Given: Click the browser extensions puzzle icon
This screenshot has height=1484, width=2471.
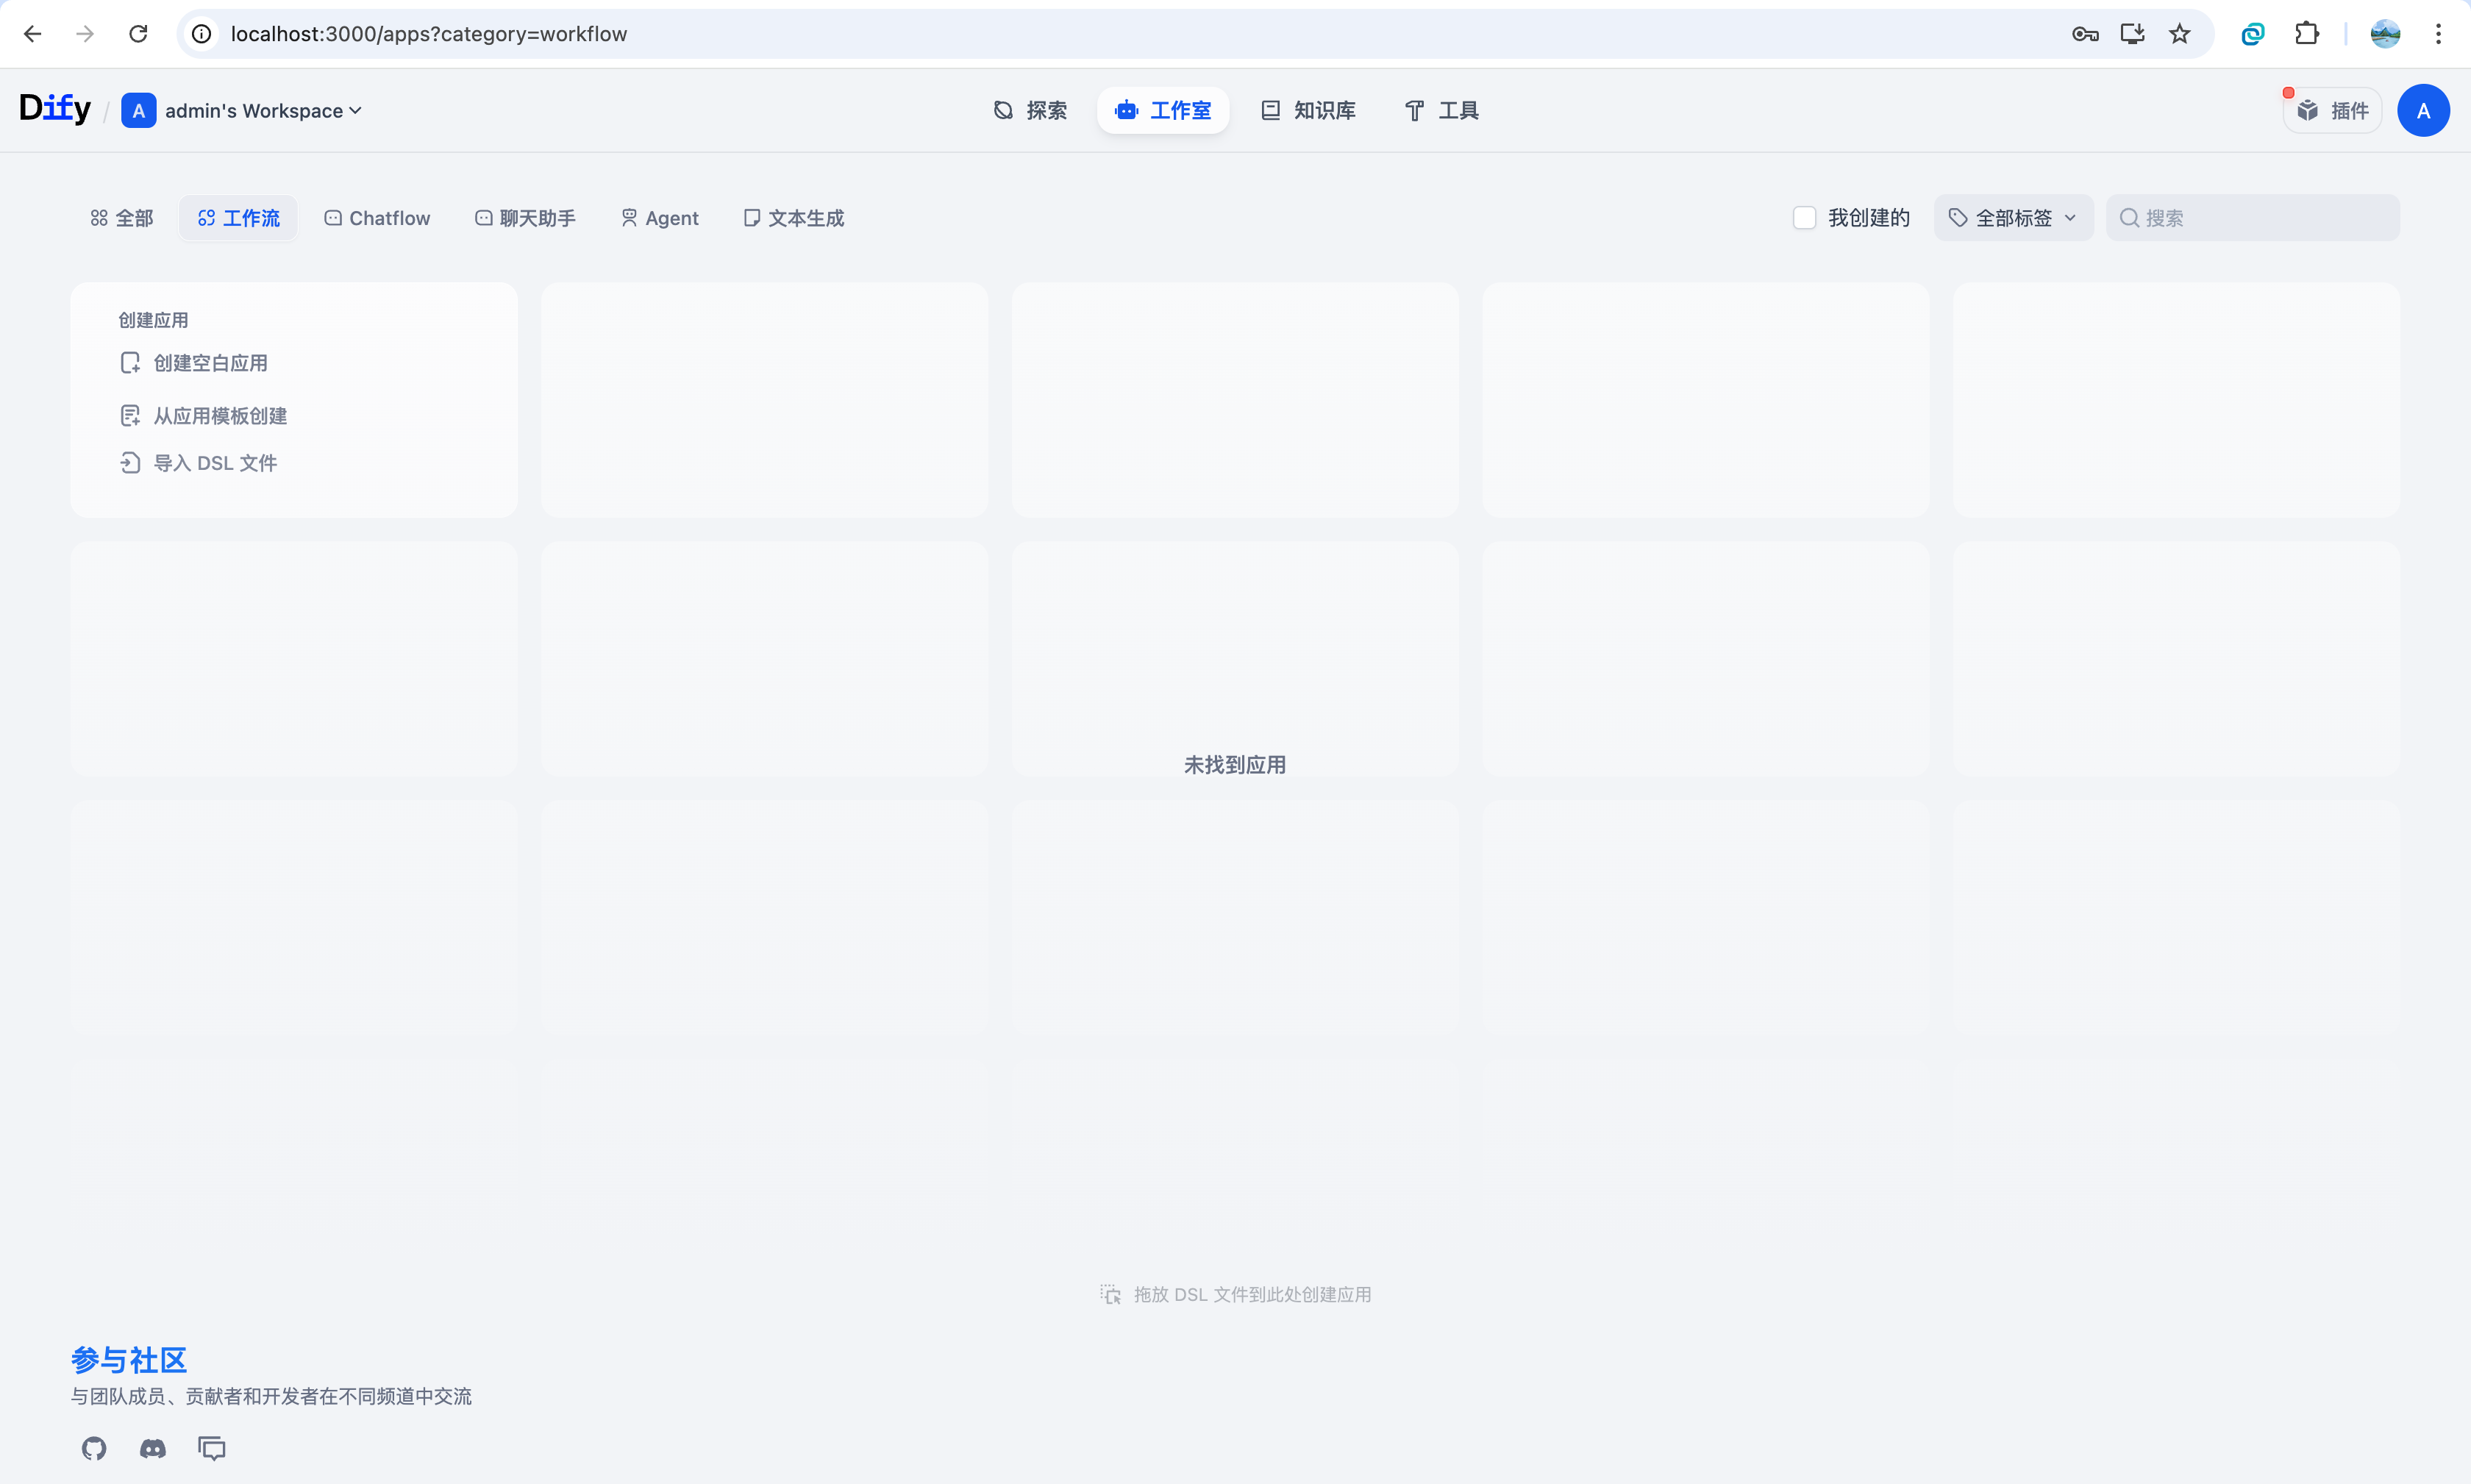Looking at the screenshot, I should click(x=2307, y=34).
